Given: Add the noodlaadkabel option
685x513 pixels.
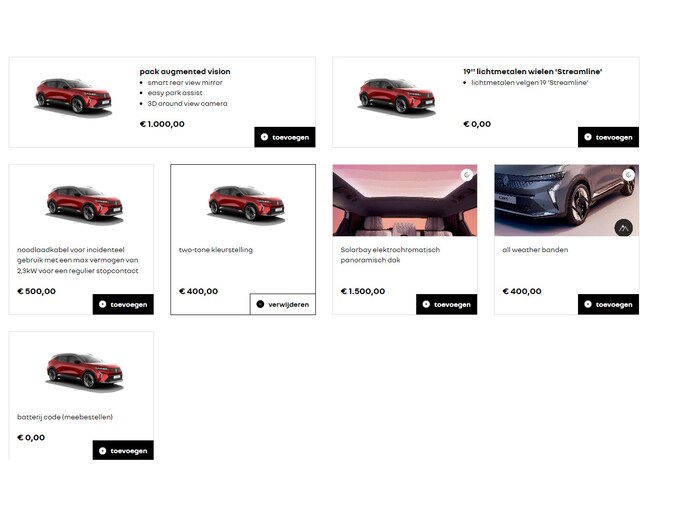Looking at the screenshot, I should pyautogui.click(x=123, y=304).
